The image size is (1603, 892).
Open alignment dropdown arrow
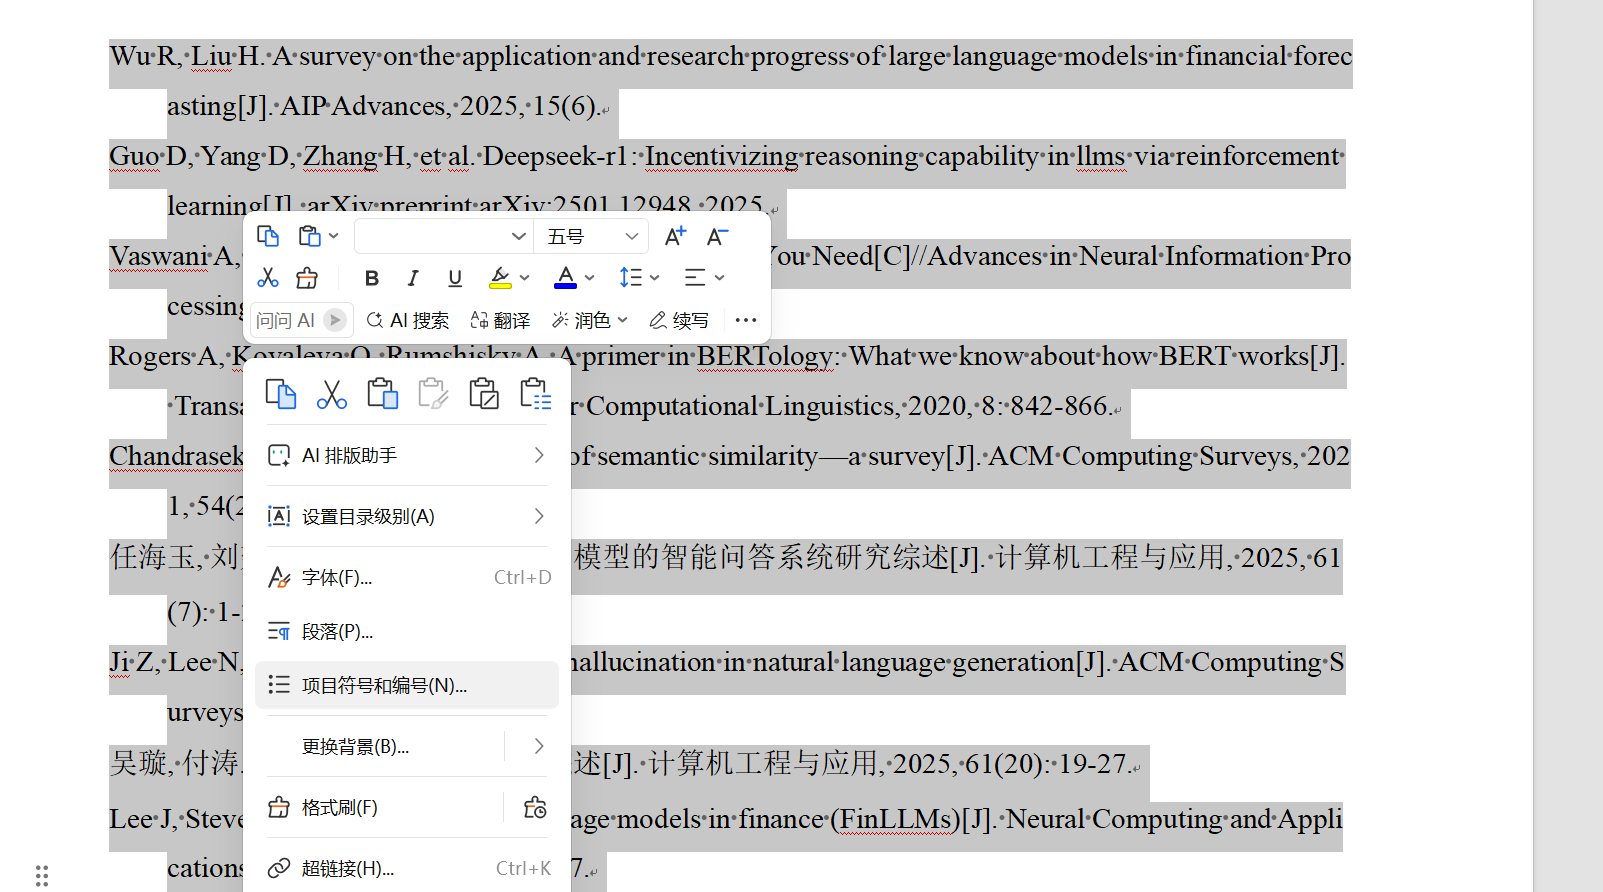720,278
